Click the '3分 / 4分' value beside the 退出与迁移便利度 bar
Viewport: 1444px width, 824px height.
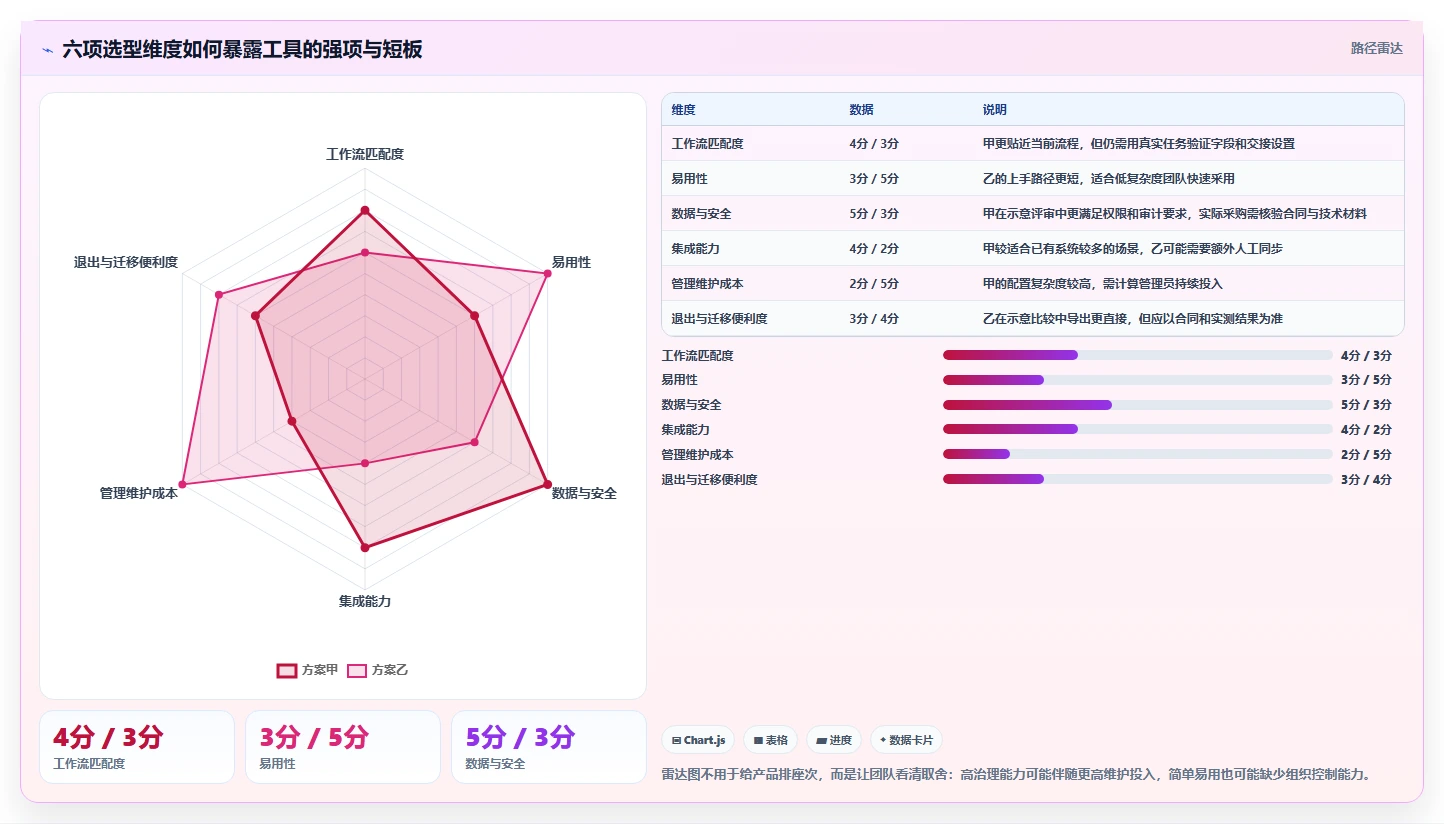click(1366, 479)
